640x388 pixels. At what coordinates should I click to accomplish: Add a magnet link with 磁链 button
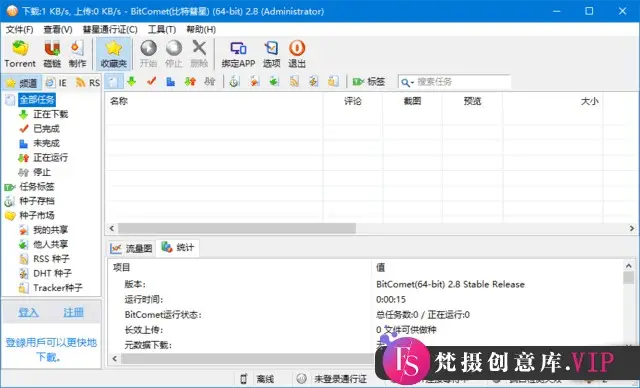click(52, 54)
